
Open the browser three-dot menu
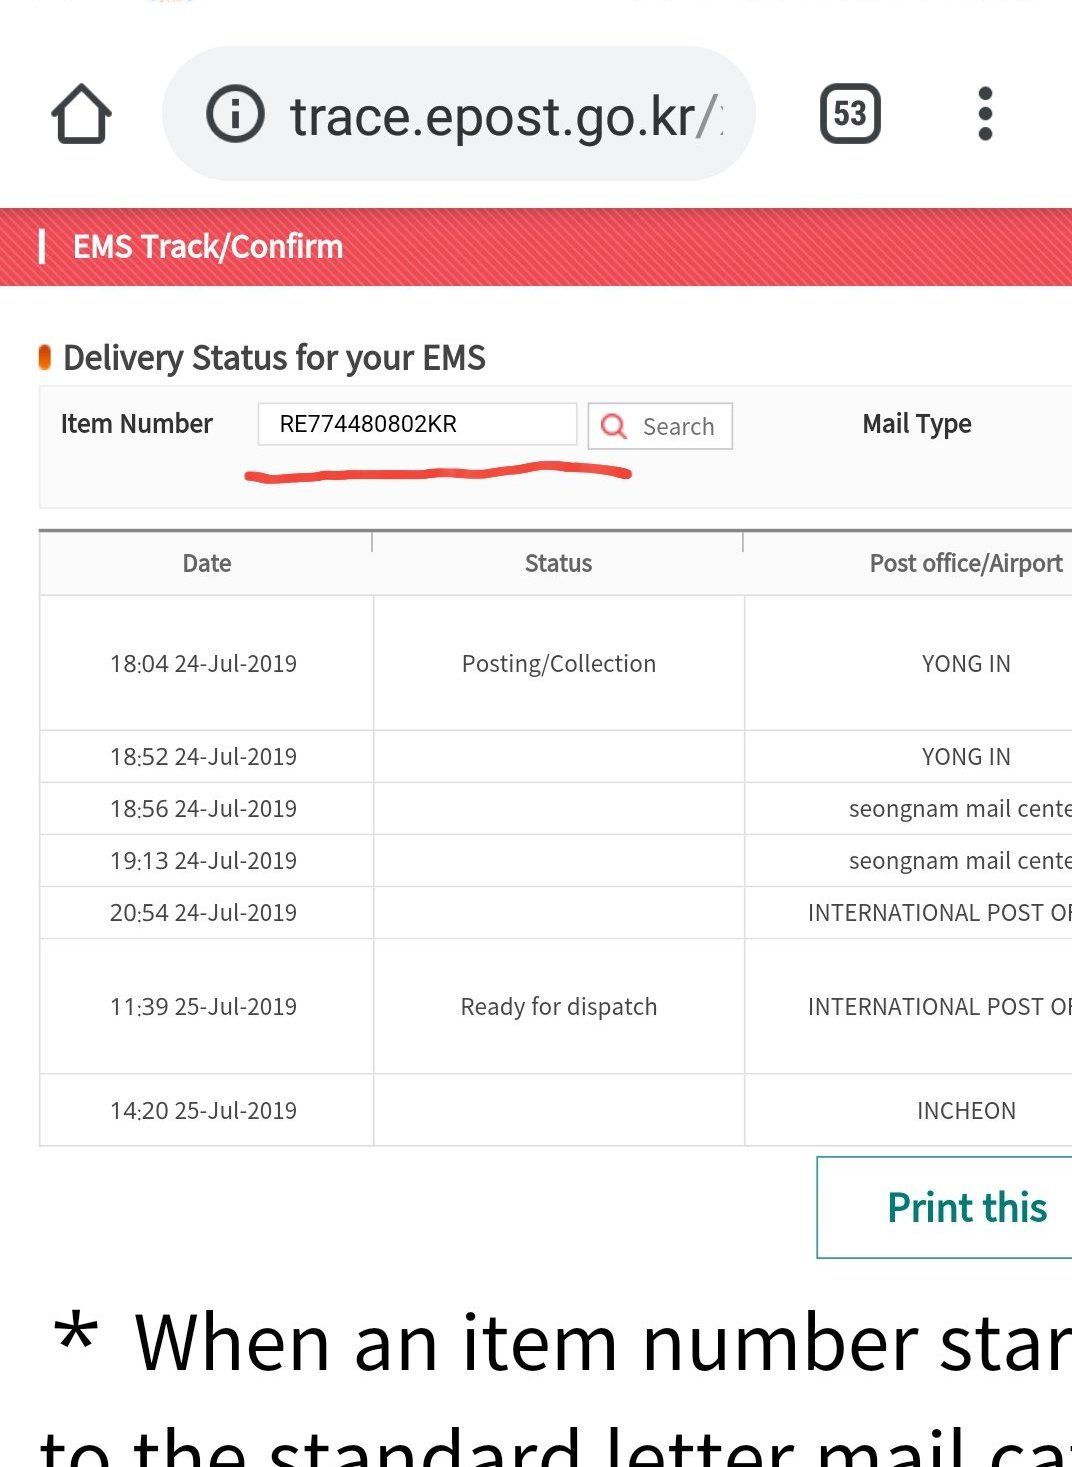click(985, 113)
